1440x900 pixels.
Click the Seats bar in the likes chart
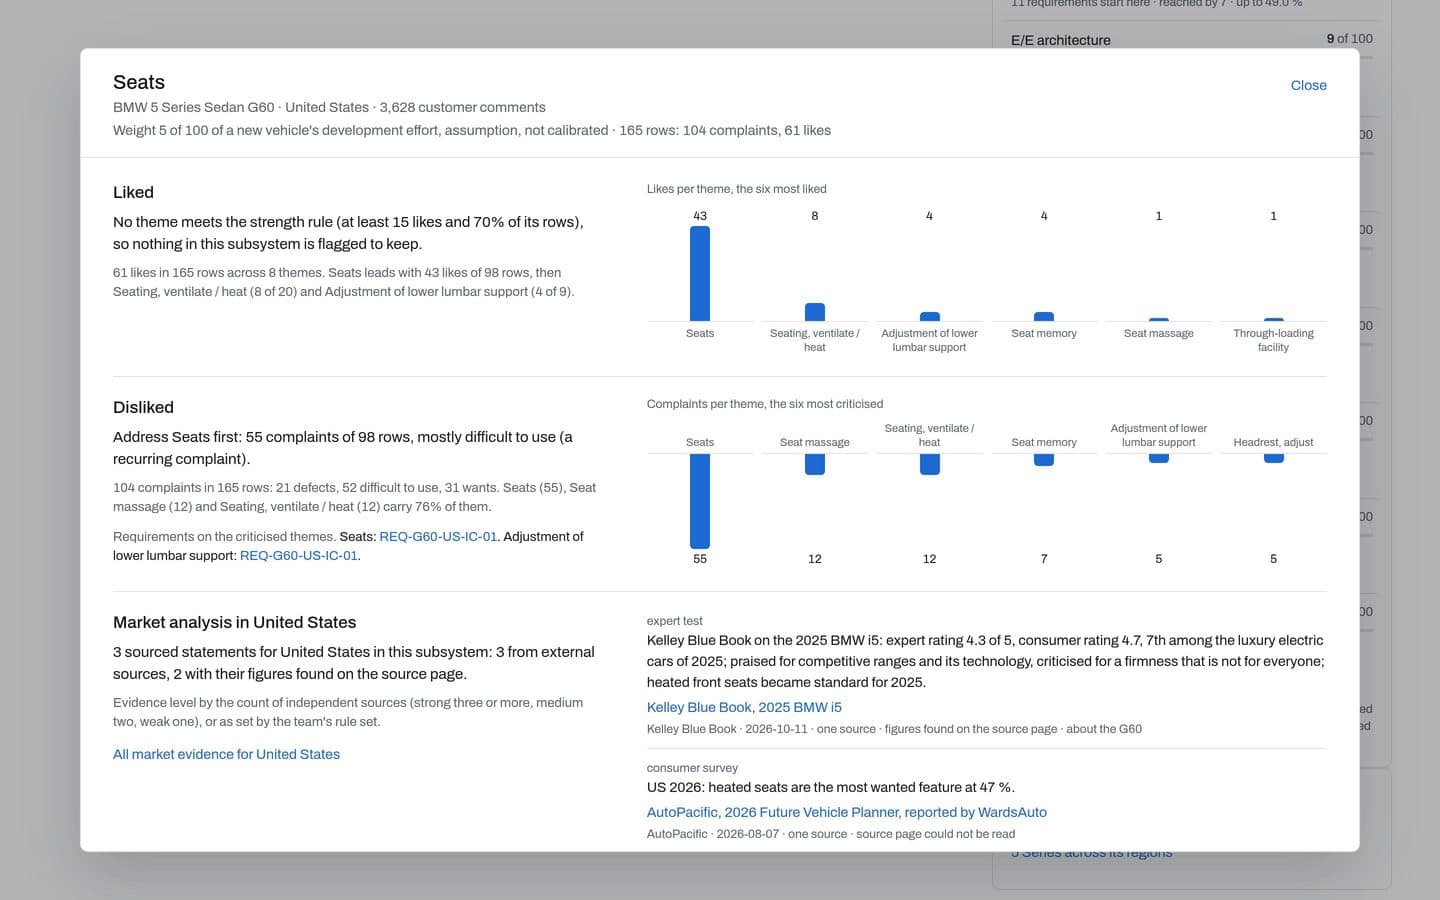[700, 273]
